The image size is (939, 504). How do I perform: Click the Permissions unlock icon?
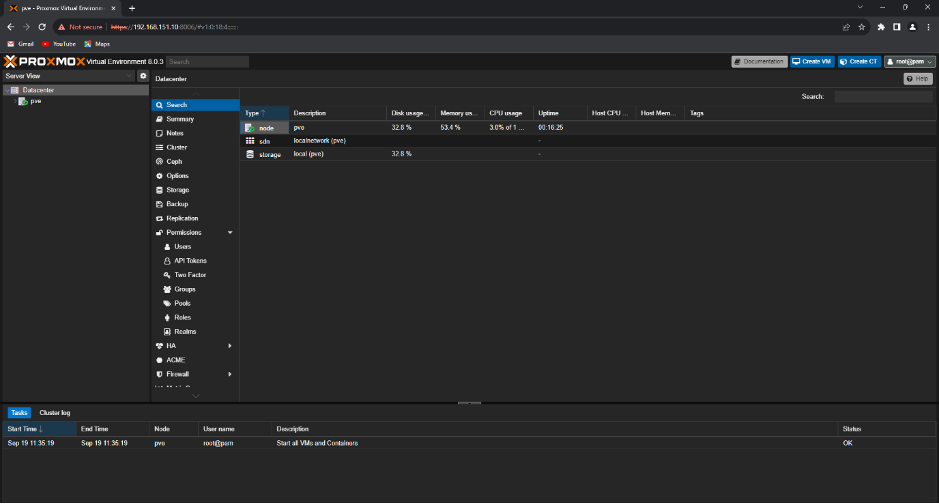(159, 232)
